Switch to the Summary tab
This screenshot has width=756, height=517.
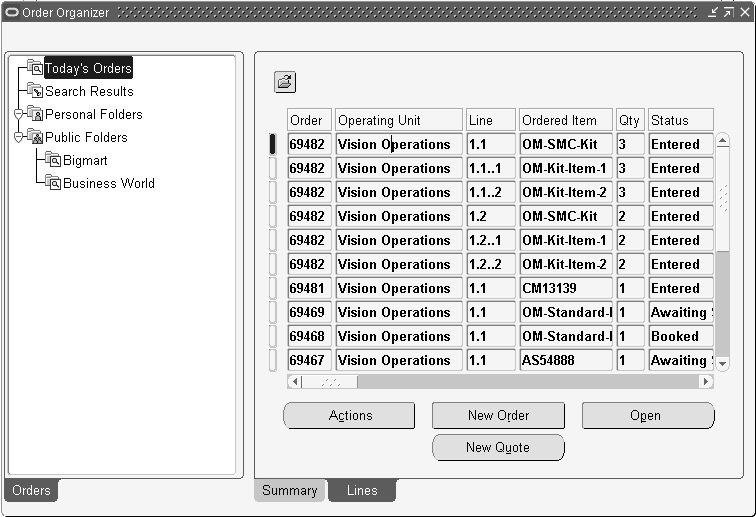tap(290, 490)
